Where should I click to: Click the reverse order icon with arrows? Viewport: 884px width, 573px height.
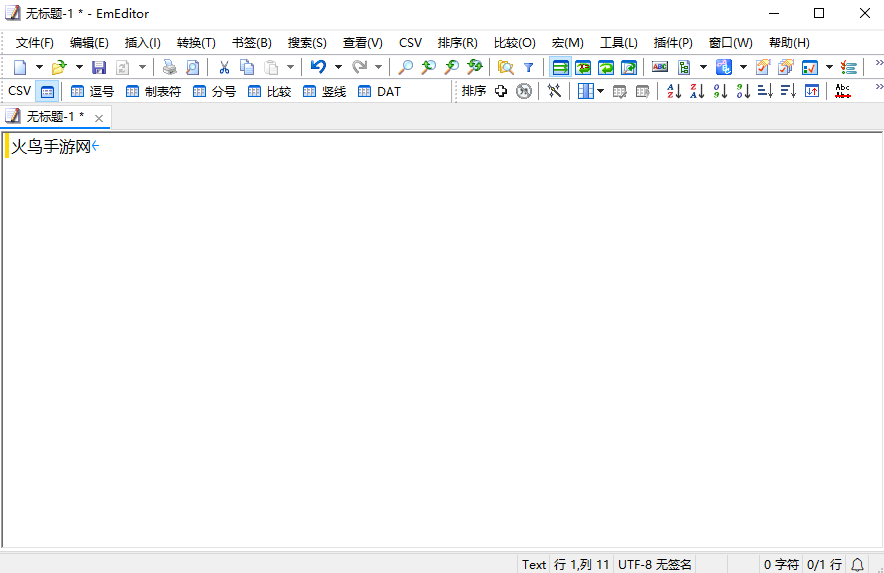pyautogui.click(x=812, y=91)
